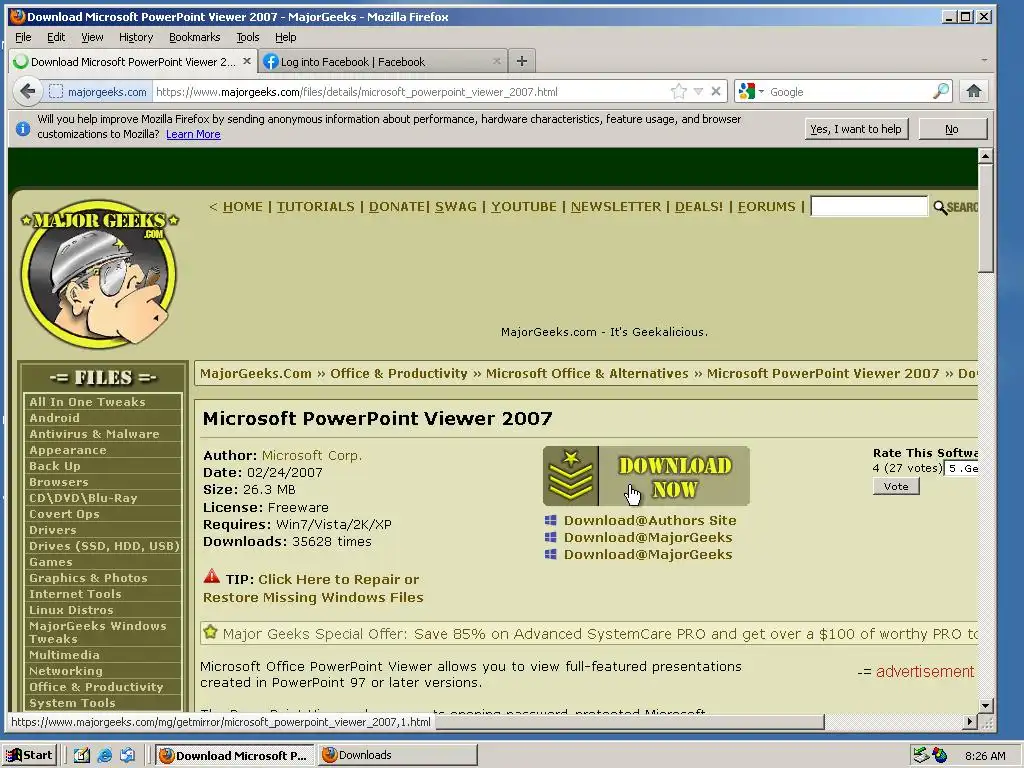Click the Vote button

[896, 487]
